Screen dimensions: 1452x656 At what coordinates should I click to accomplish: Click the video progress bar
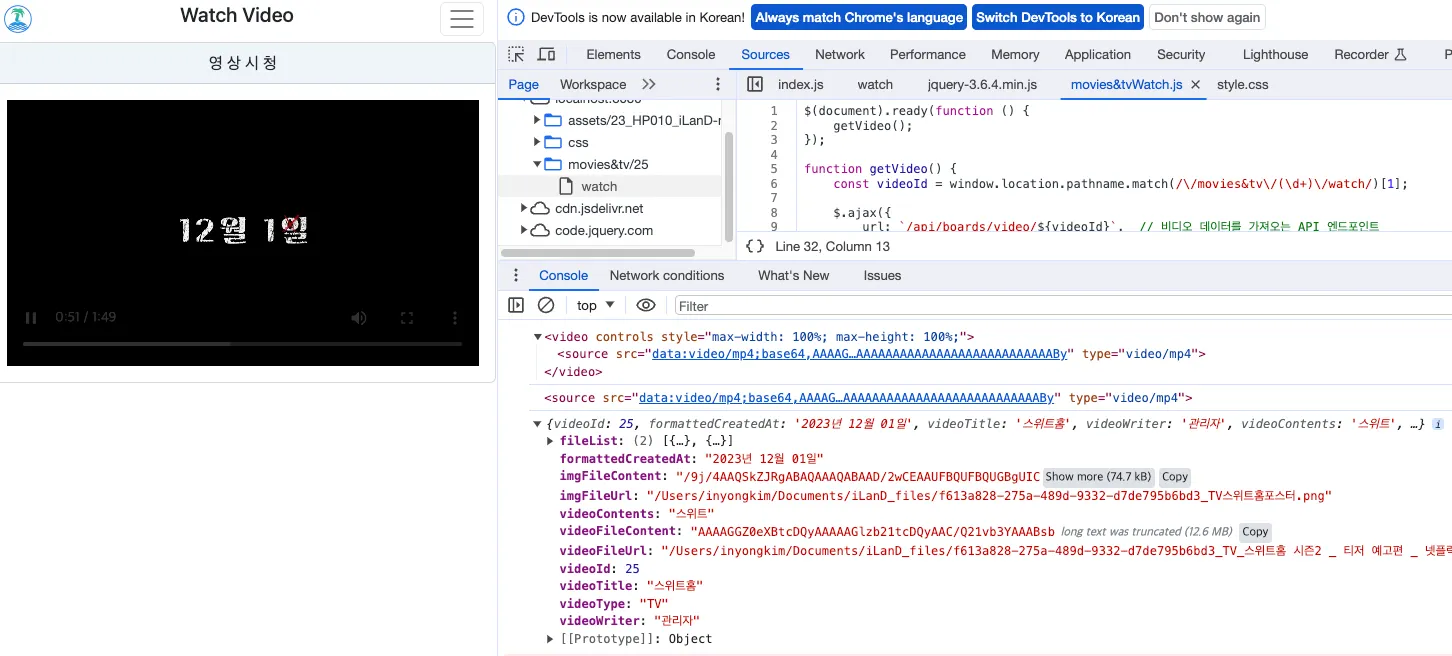click(x=242, y=344)
